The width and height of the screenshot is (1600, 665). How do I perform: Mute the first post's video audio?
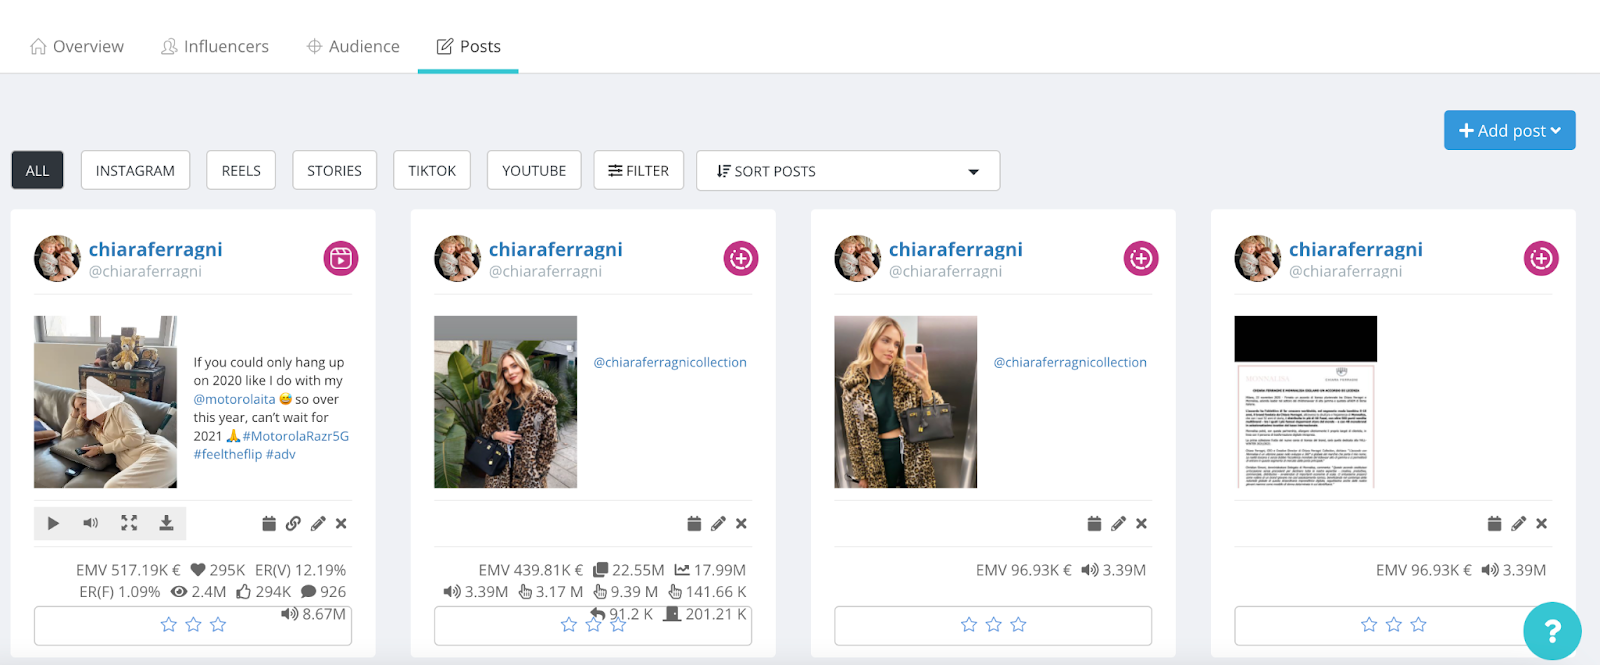click(x=90, y=523)
